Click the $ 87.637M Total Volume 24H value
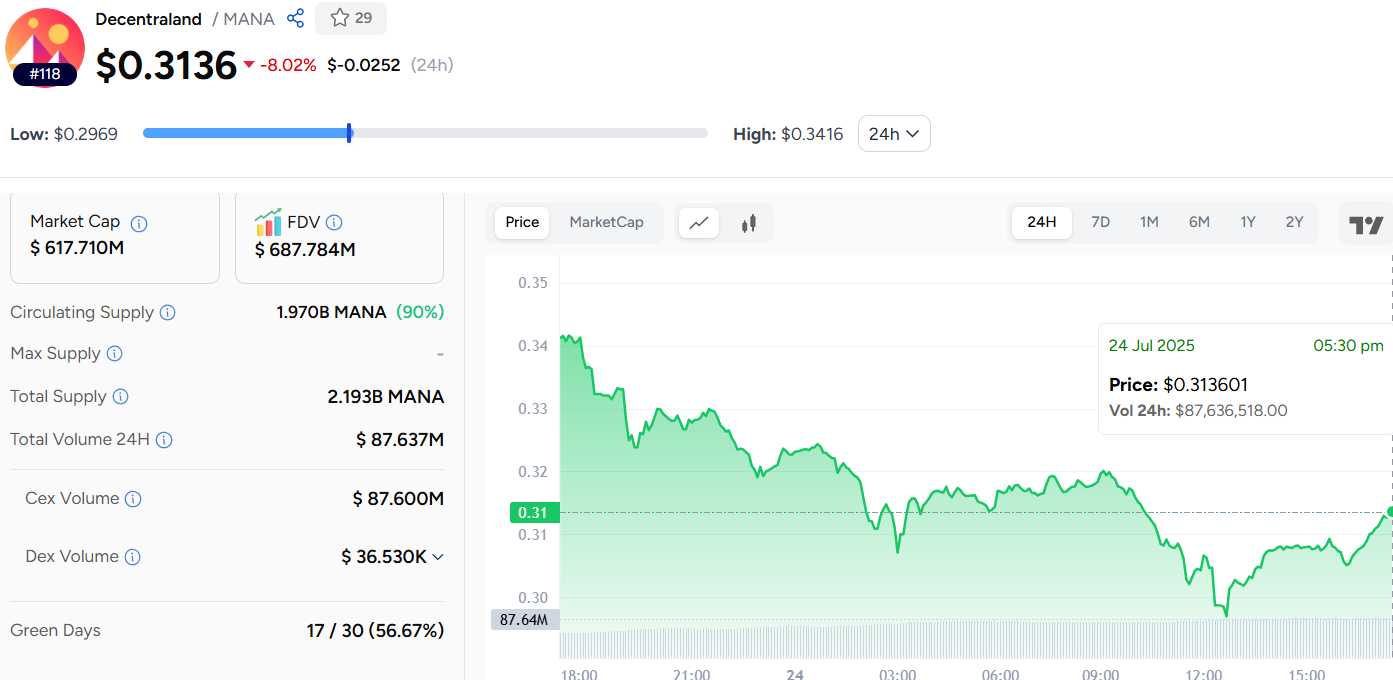 (400, 440)
